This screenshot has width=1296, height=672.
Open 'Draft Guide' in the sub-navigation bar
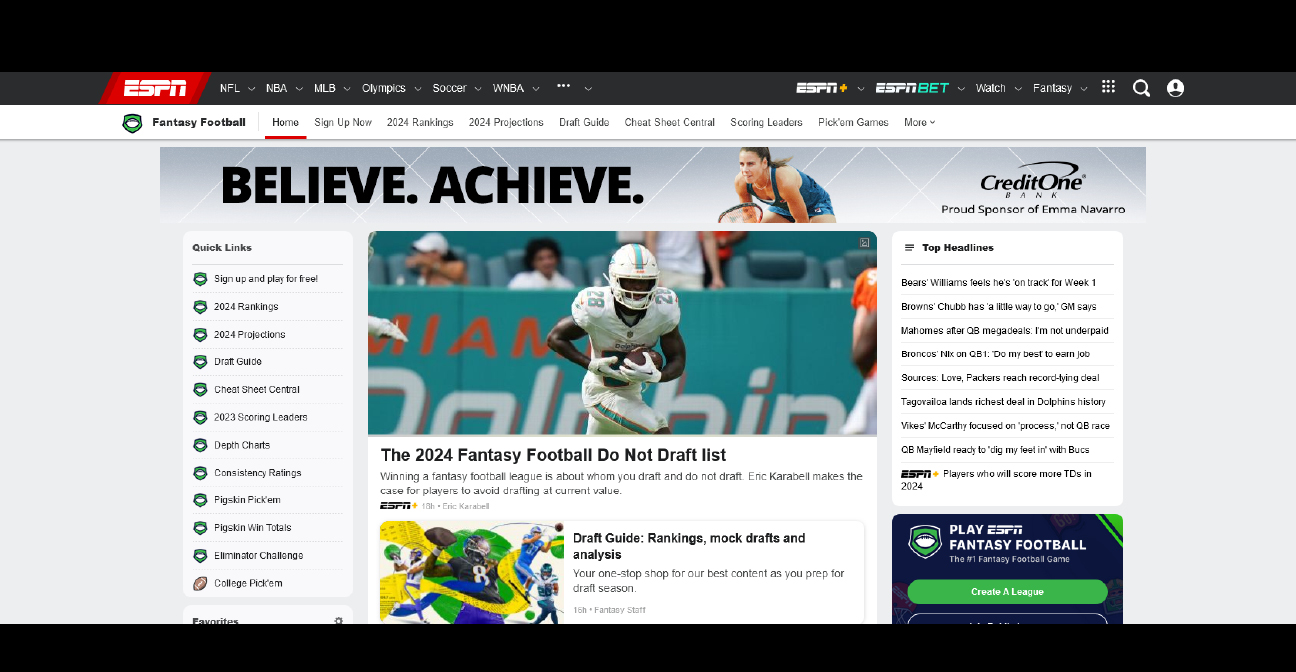[x=584, y=123]
